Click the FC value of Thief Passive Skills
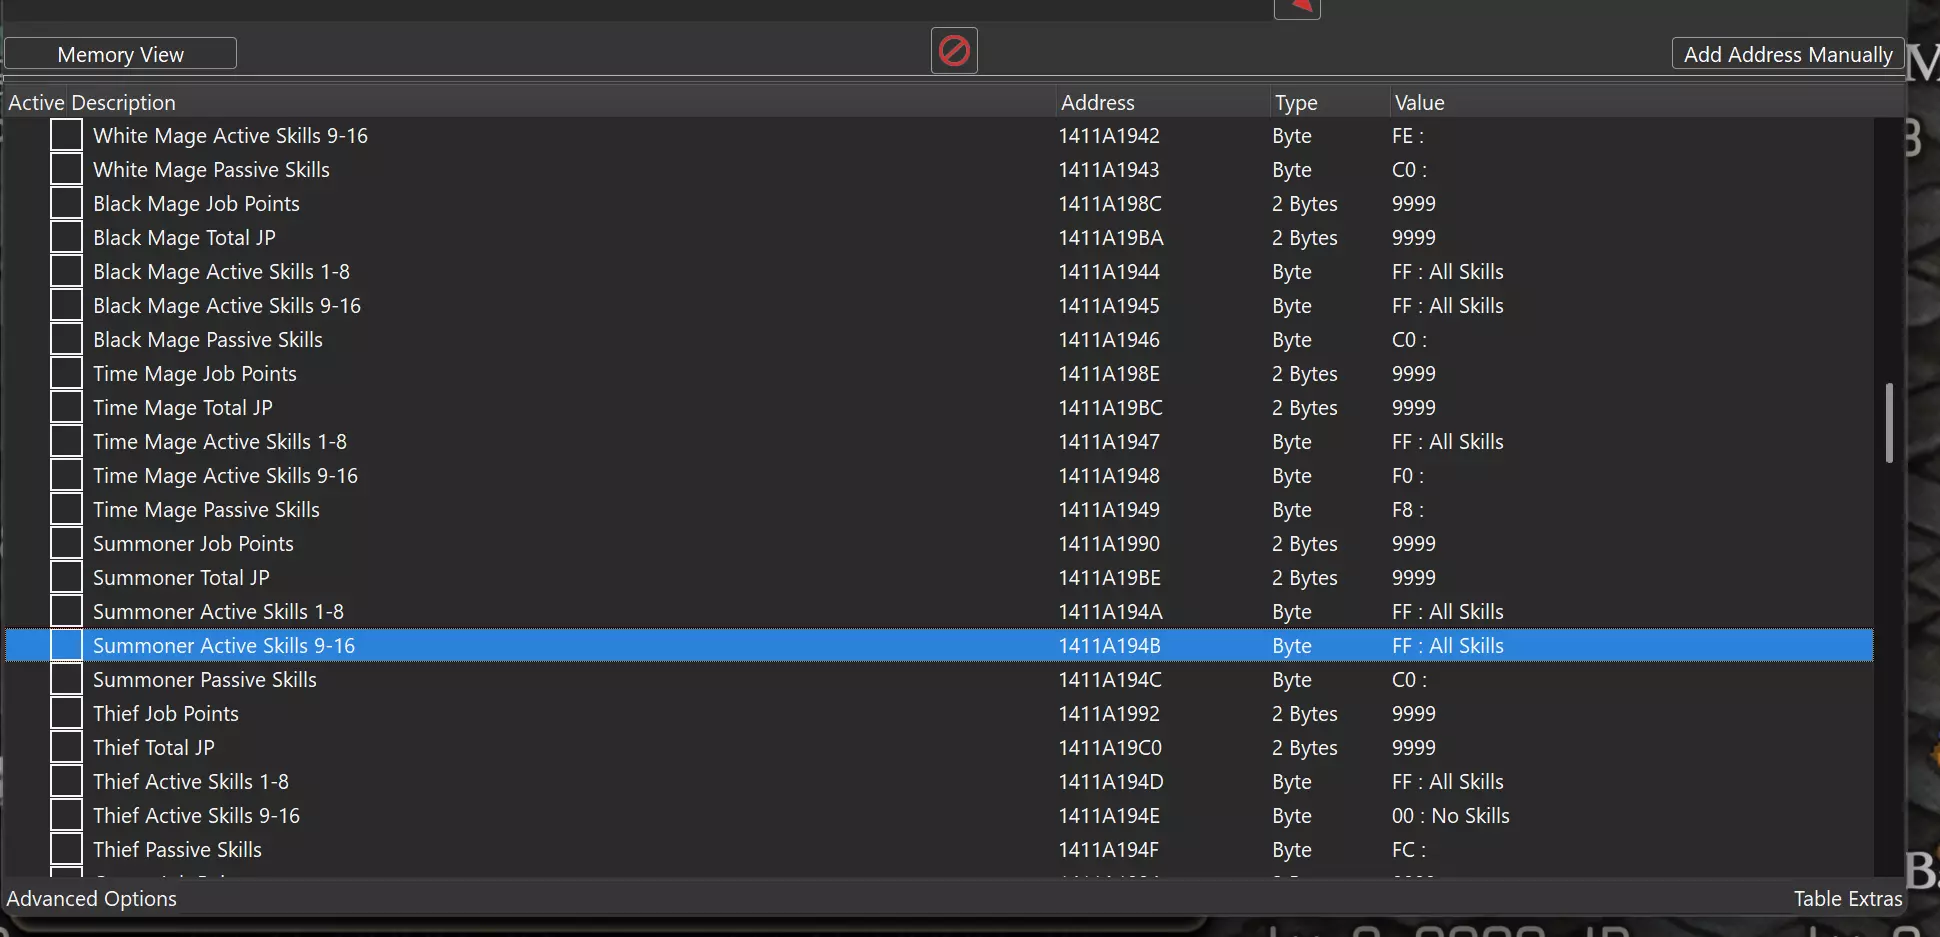This screenshot has width=1940, height=937. [x=1409, y=849]
